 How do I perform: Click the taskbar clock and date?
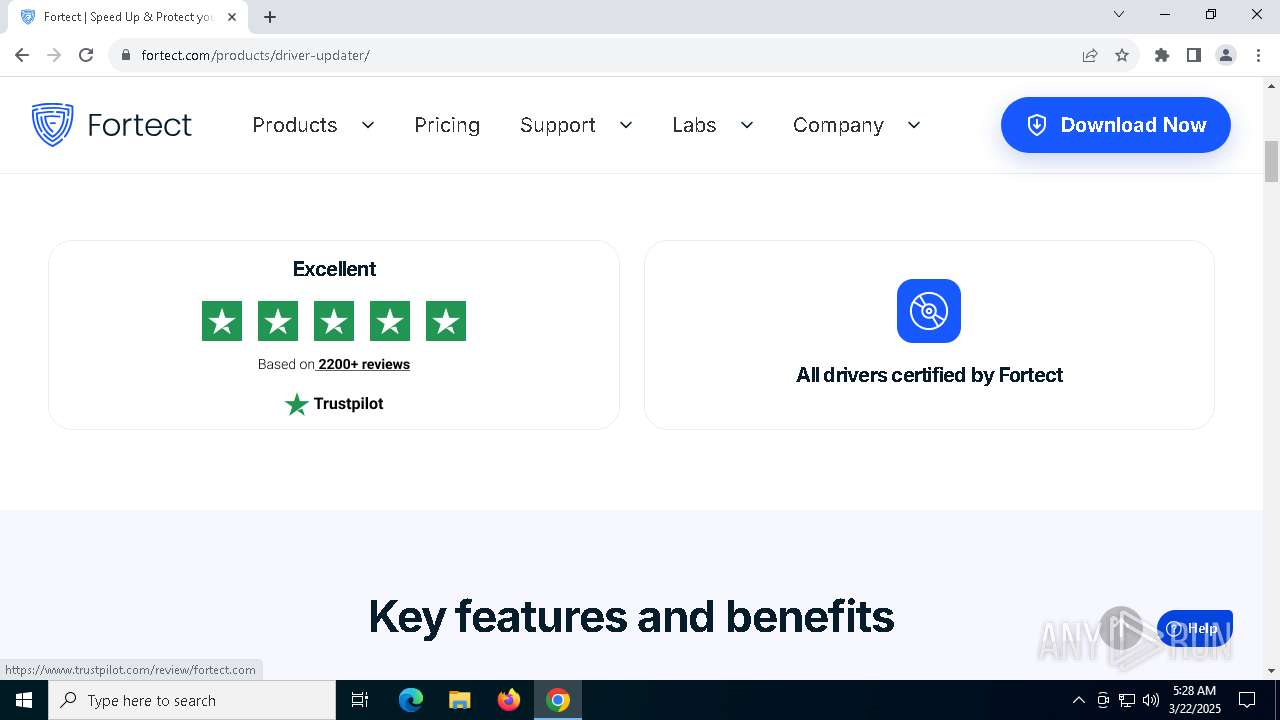pyautogui.click(x=1195, y=700)
